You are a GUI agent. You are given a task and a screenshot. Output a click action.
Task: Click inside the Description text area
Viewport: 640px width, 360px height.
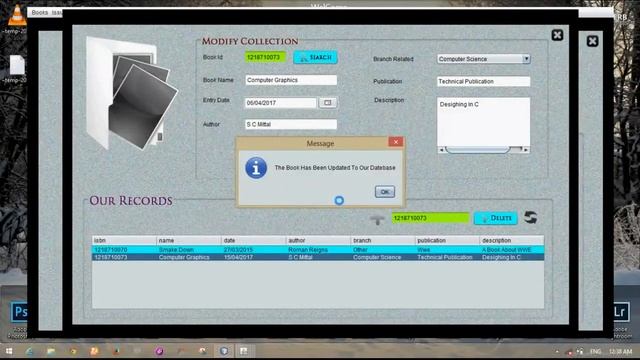[483, 122]
